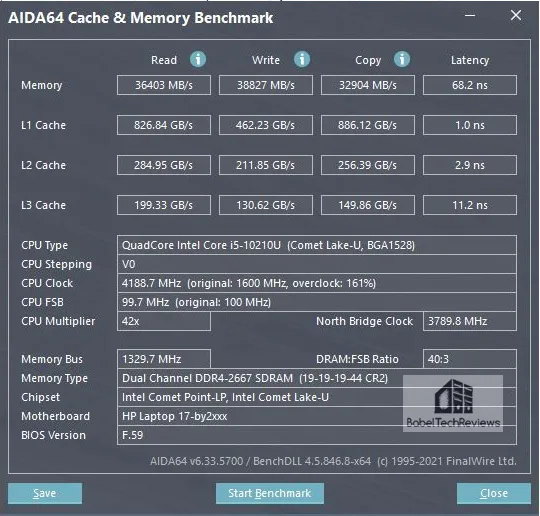
Task: Start Benchmark button
Action: coord(270,493)
